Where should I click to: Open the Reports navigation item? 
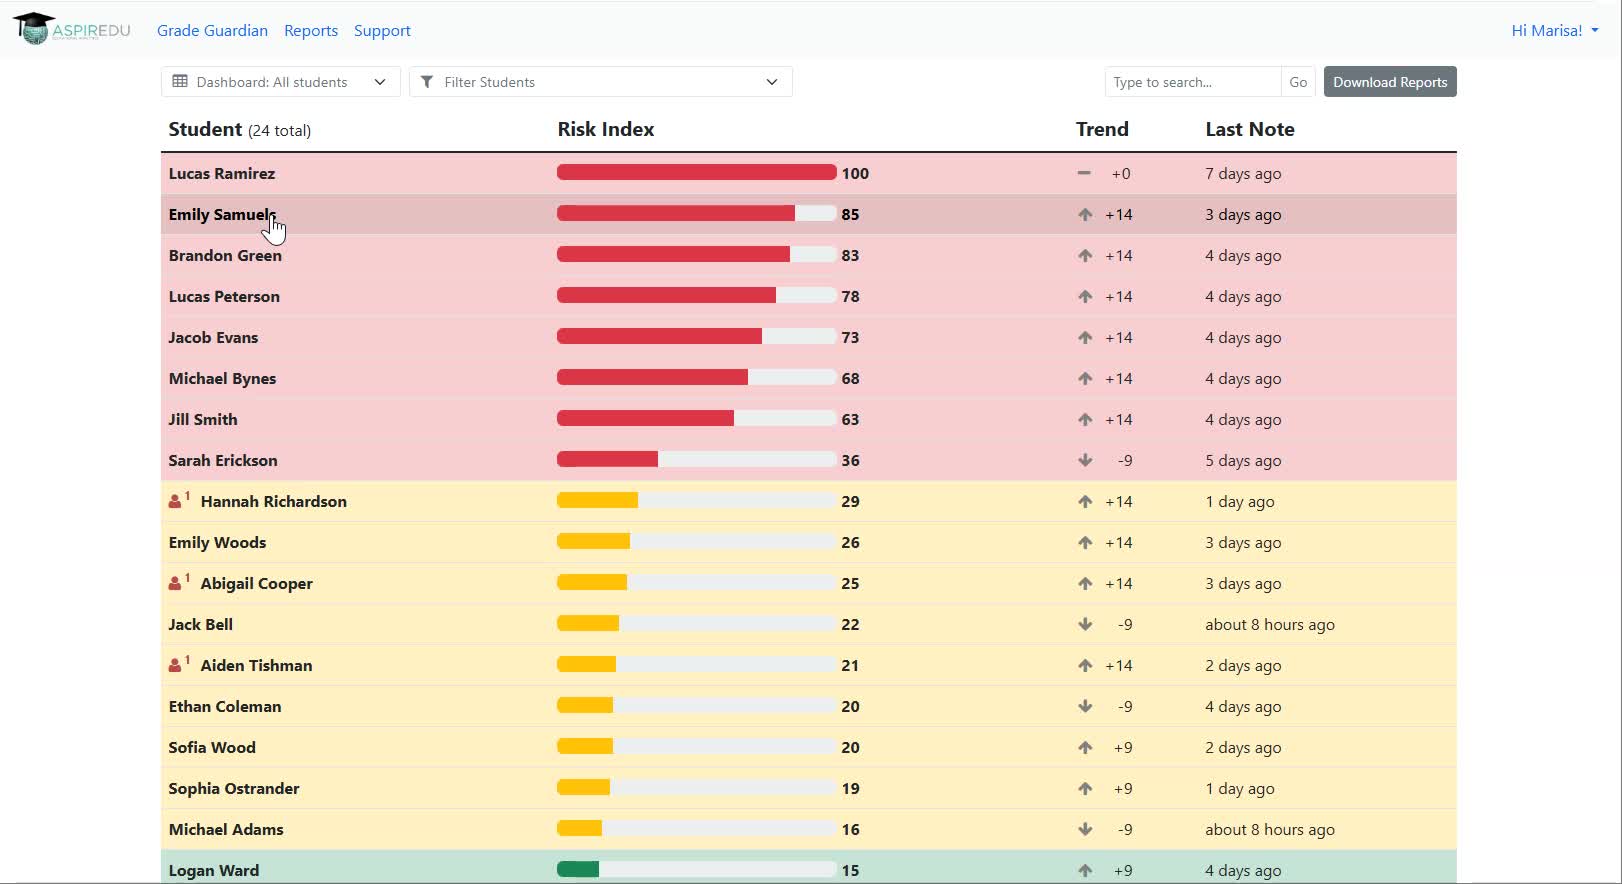coord(311,30)
